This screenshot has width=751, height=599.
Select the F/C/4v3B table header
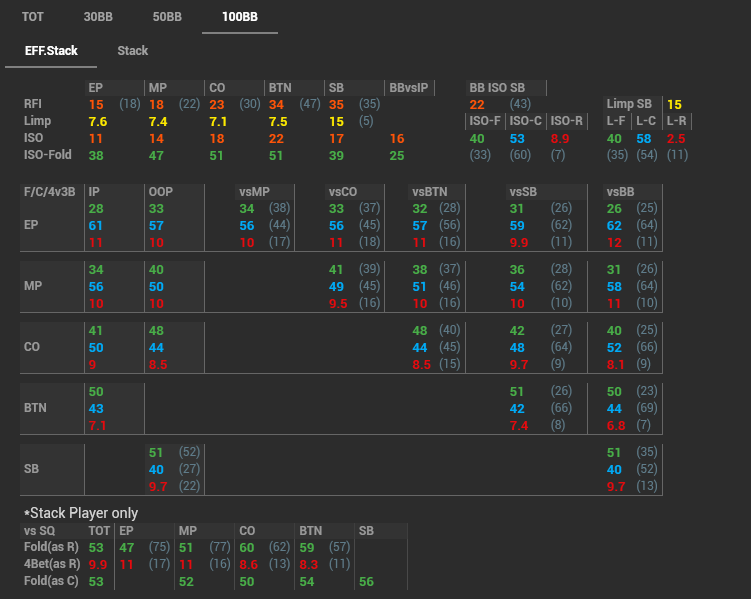[50, 191]
